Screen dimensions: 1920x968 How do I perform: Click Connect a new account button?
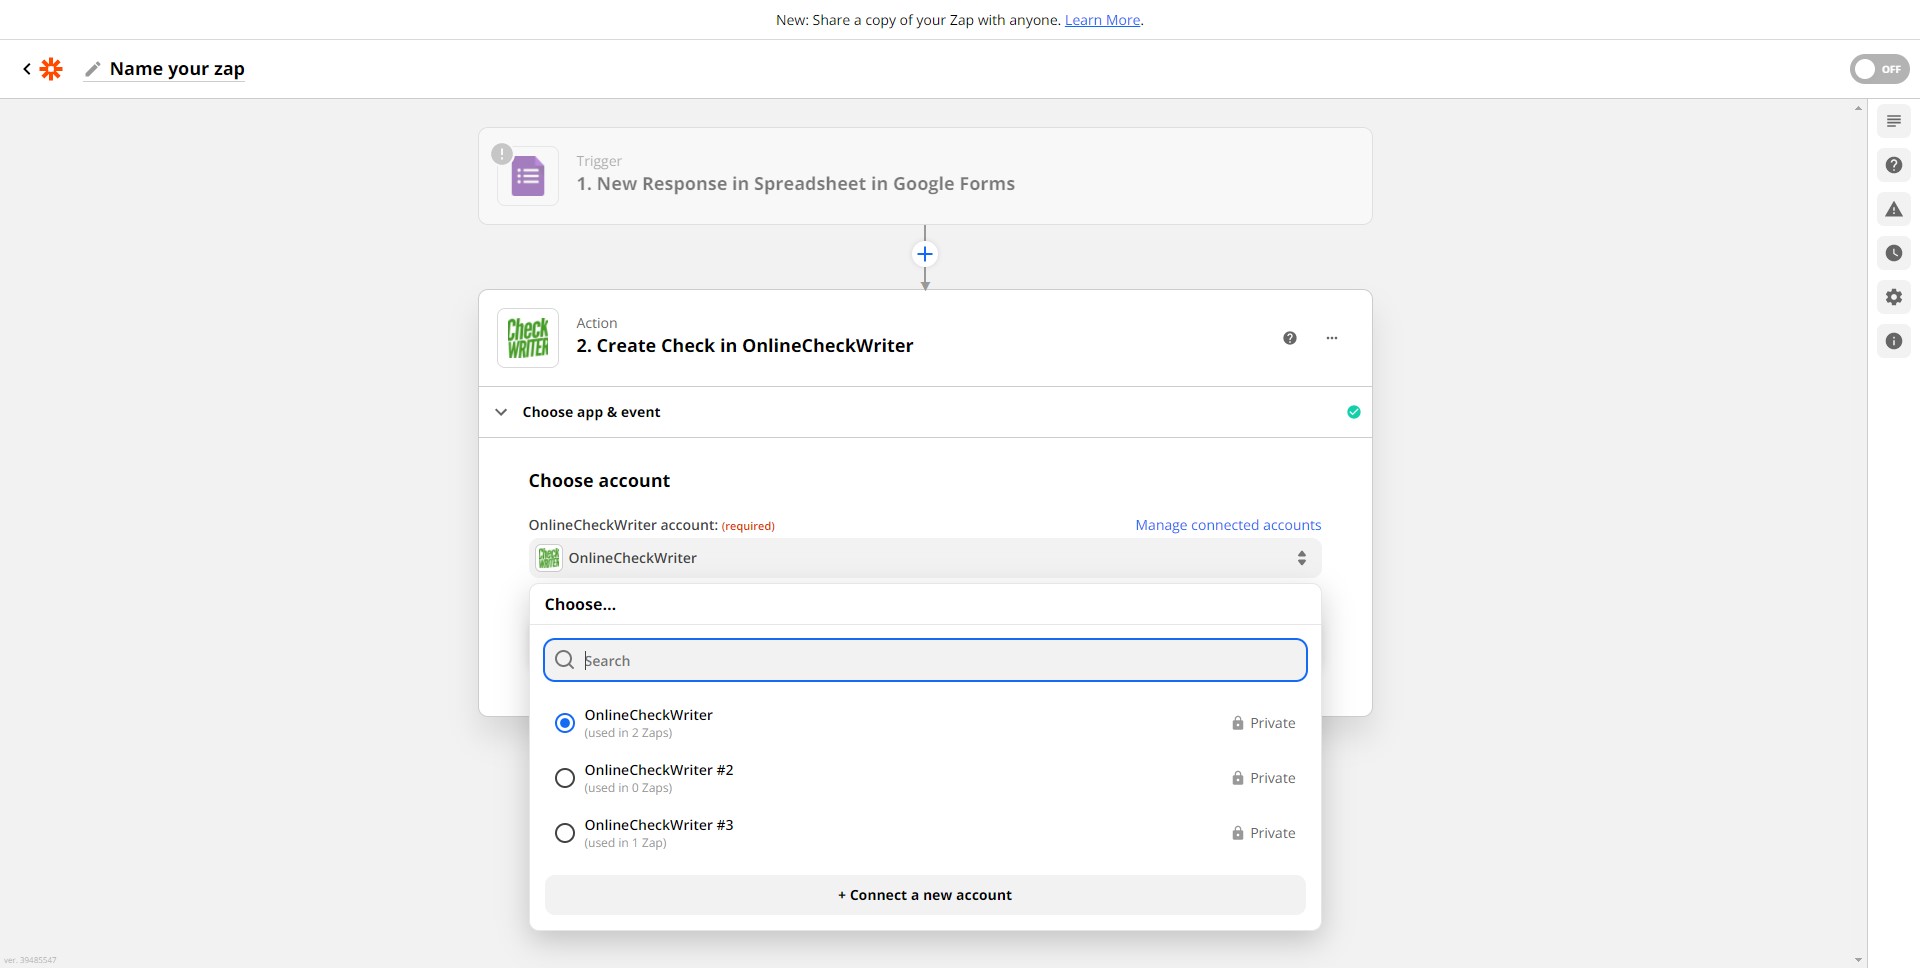pyautogui.click(x=924, y=895)
